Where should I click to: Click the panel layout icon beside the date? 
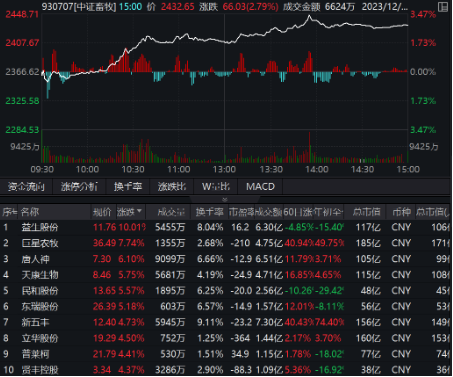[443, 7]
